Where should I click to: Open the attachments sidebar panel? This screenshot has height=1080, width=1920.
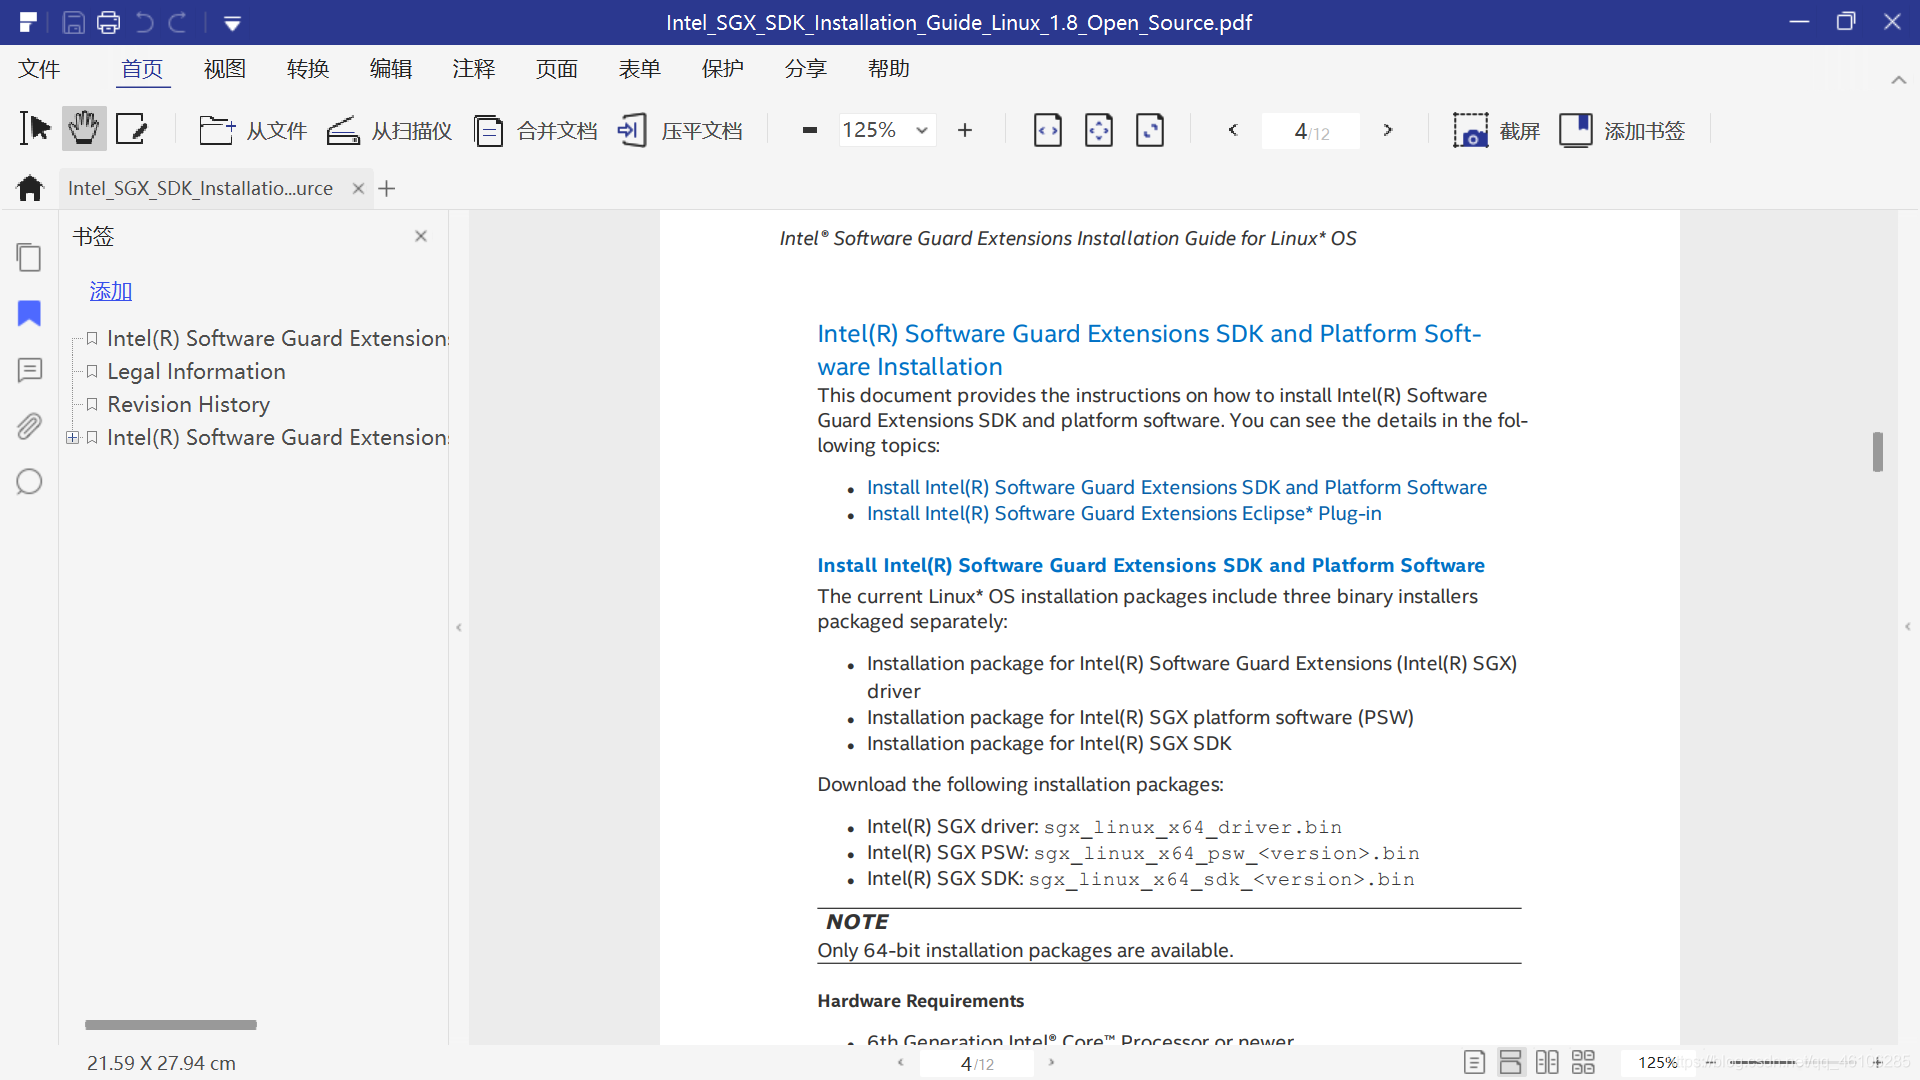tap(29, 427)
